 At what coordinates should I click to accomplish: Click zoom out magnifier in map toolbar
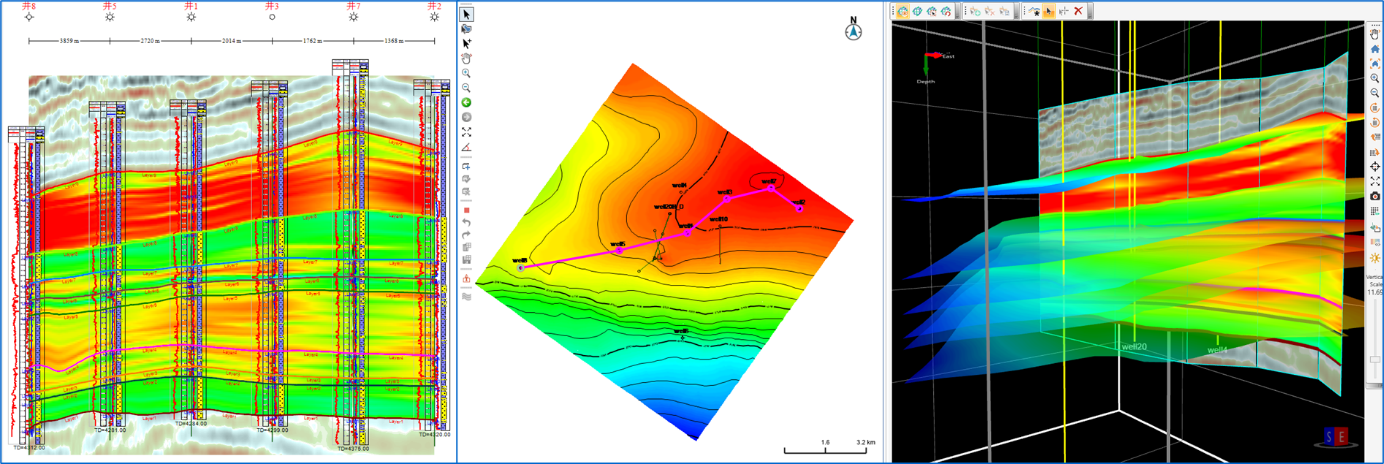(x=467, y=88)
